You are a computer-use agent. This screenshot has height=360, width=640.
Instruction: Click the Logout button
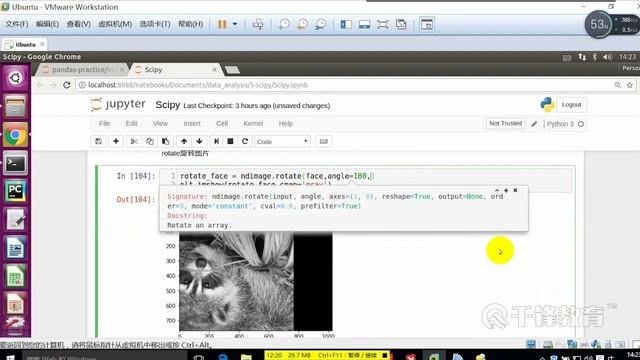coord(571,104)
